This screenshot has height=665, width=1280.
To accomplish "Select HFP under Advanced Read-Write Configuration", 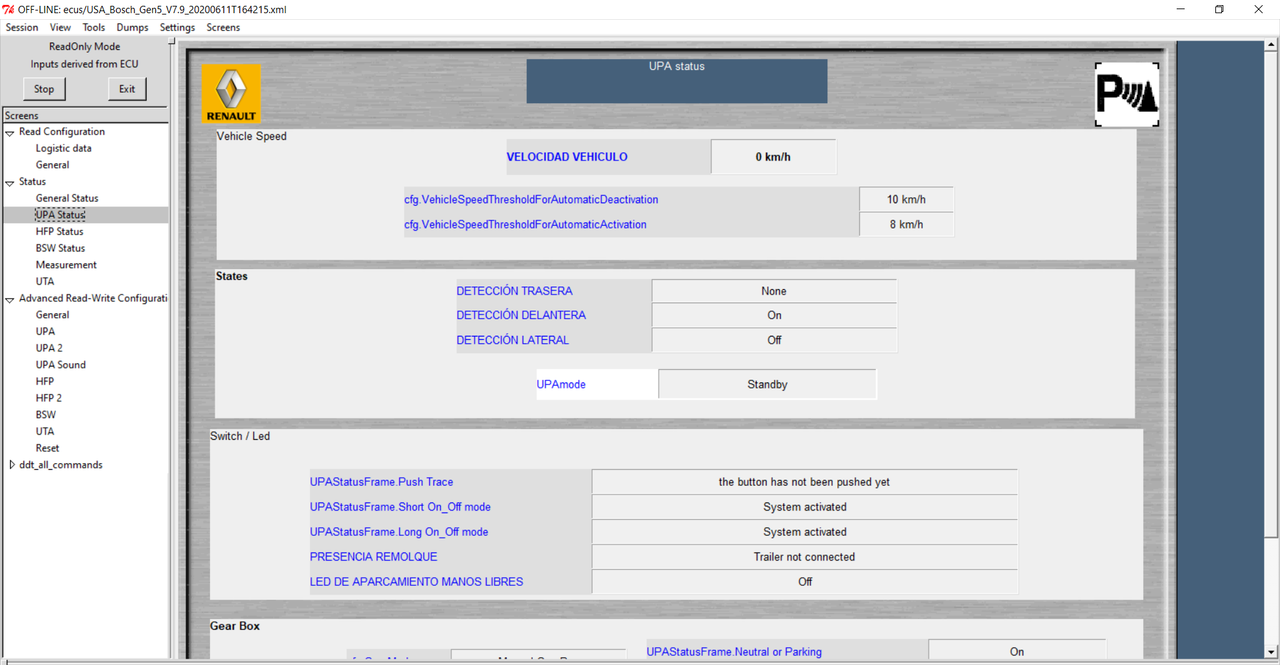I will pos(45,382).
